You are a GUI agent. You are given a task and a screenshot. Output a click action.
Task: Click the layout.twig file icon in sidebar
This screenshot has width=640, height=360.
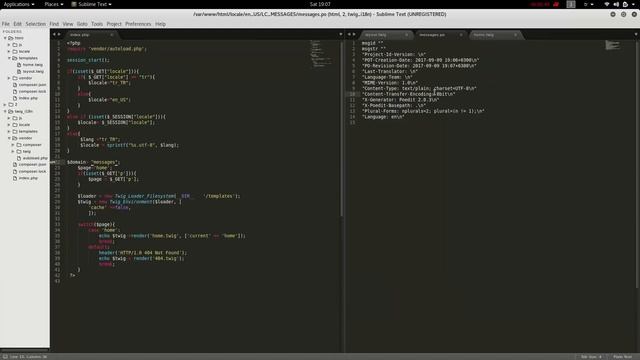pyautogui.click(x=19, y=71)
